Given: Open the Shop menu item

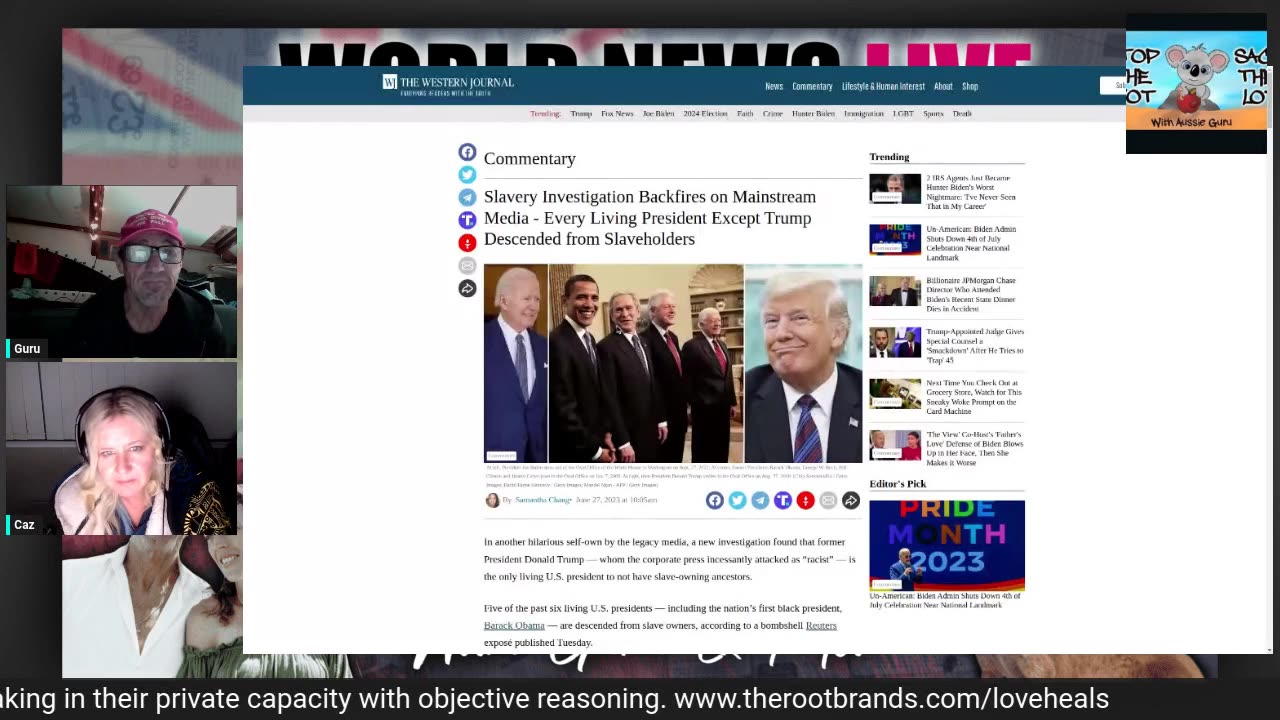Looking at the screenshot, I should pos(970,86).
